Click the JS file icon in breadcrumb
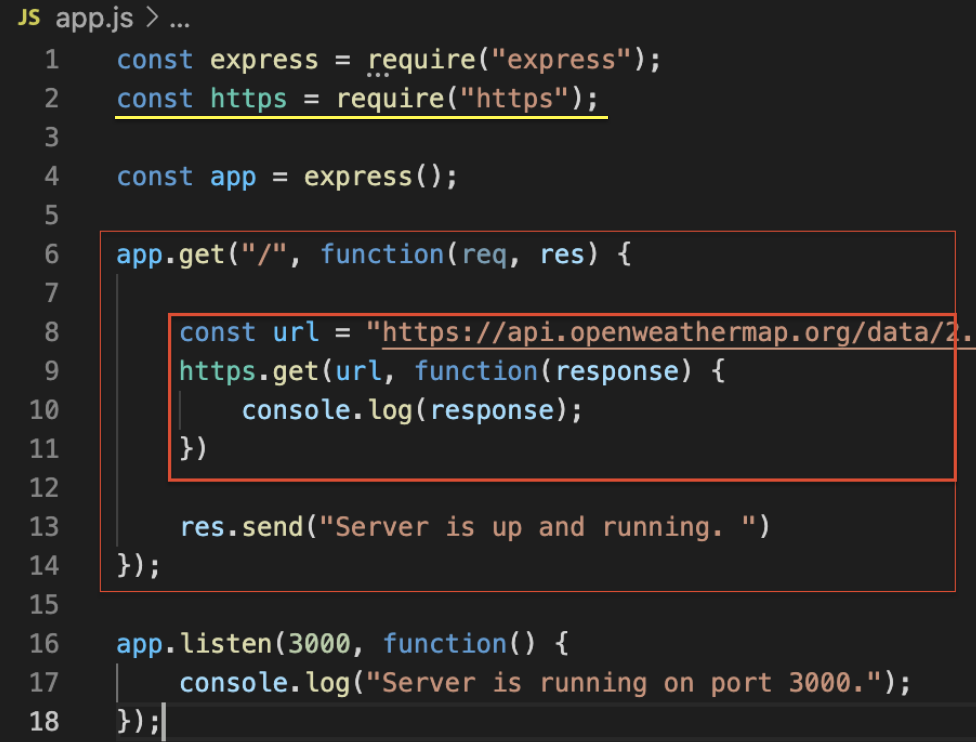 (29, 17)
